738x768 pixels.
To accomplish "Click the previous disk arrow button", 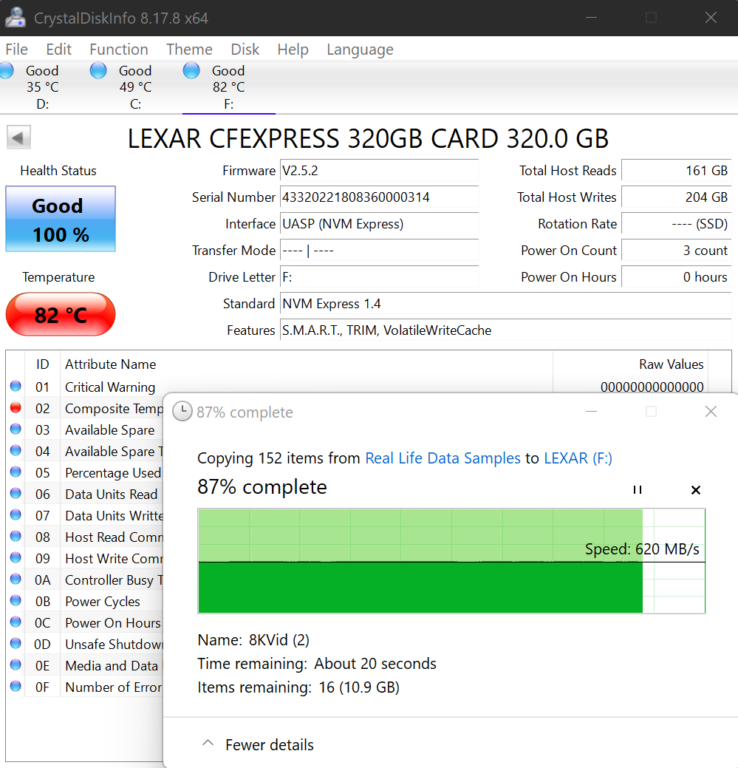I will 19,138.
